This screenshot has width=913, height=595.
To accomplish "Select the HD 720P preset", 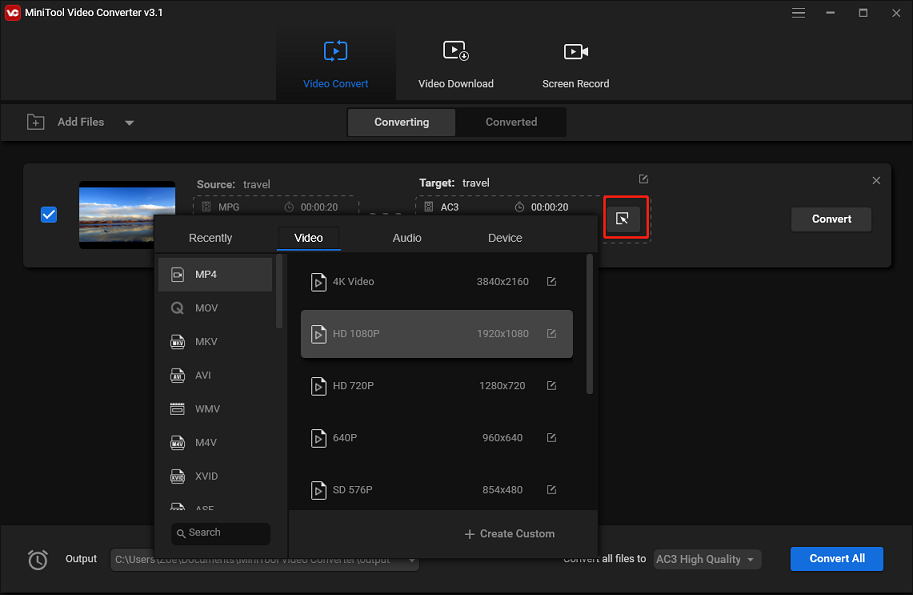I will 437,385.
